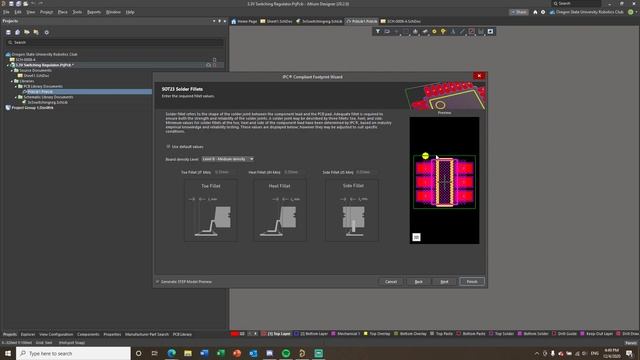
Task: Click the Excel icon on the taskbar
Action: click(x=220, y=353)
